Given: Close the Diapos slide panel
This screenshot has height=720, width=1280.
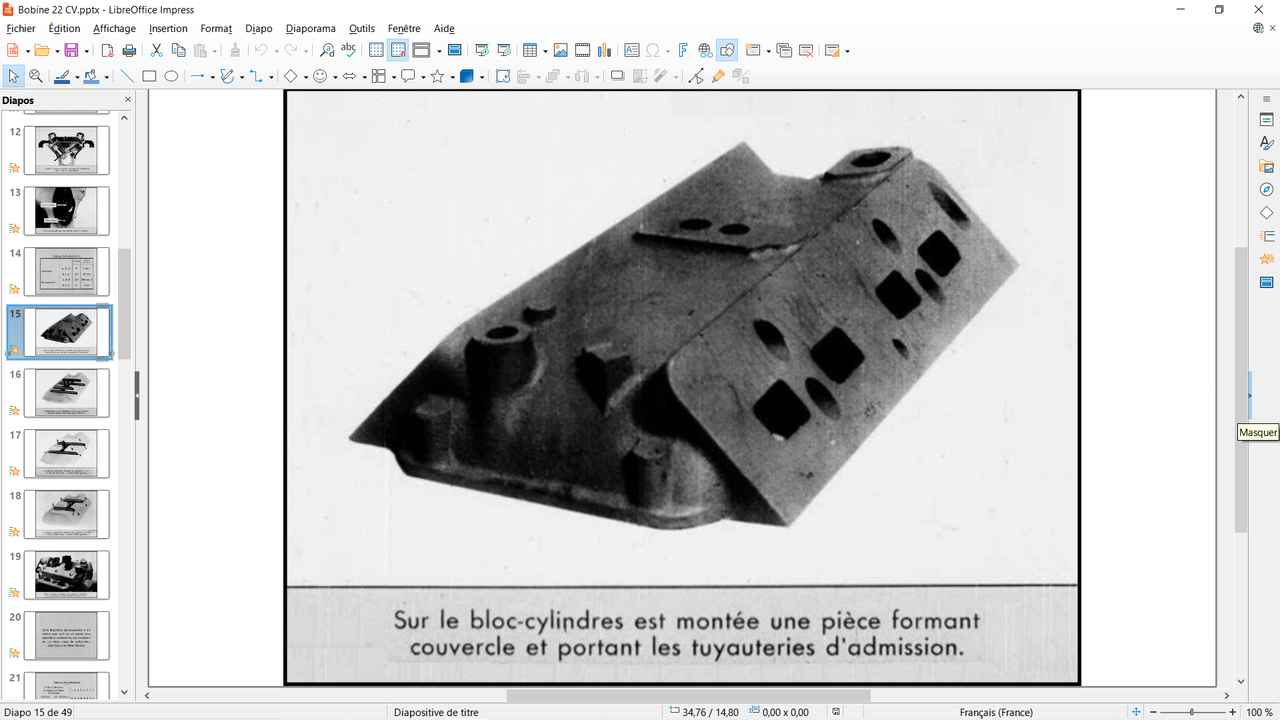Looking at the screenshot, I should click(127, 100).
